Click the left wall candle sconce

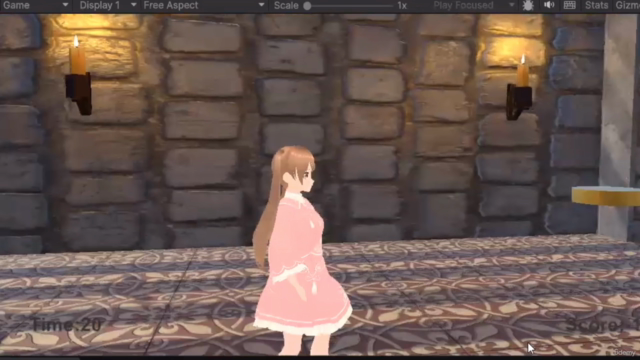coord(78,76)
